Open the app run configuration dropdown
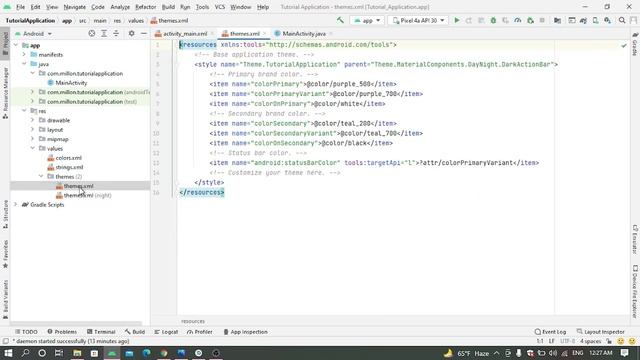 tap(367, 20)
